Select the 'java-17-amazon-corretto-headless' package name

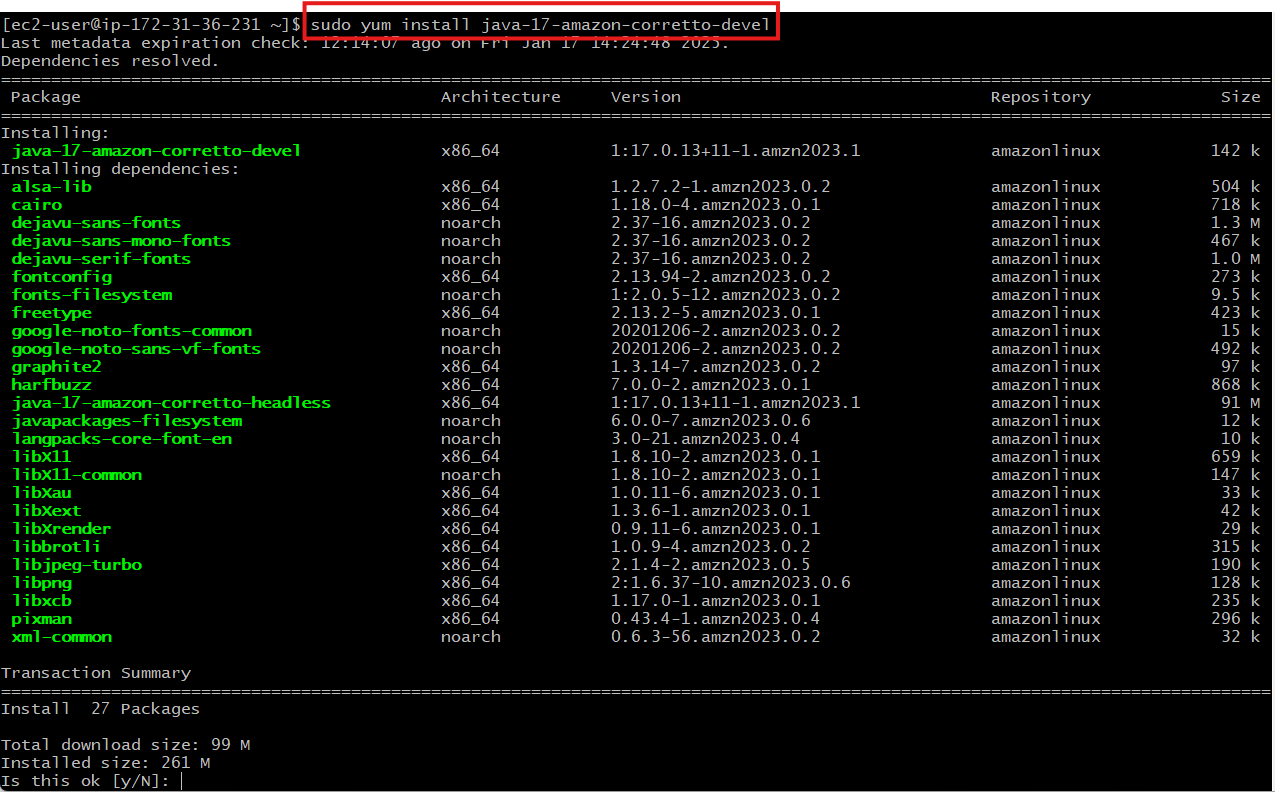tap(171, 403)
